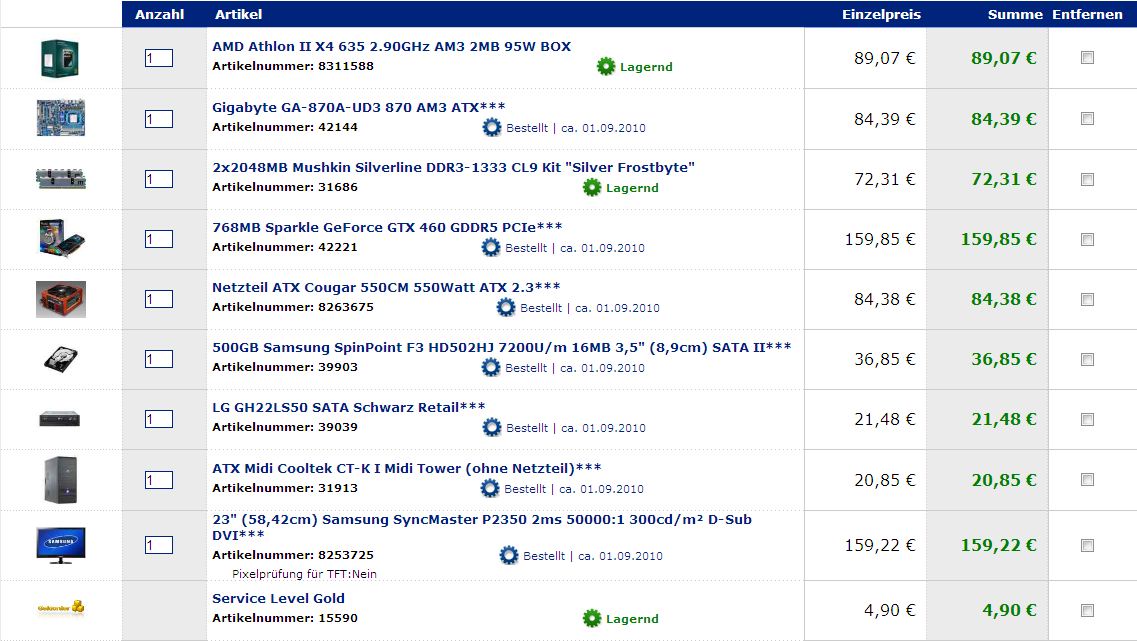Tick the remove checkbox for Gigabyte GA-870A-UD3
Screen dimensions: 1137x641
tap(1087, 118)
